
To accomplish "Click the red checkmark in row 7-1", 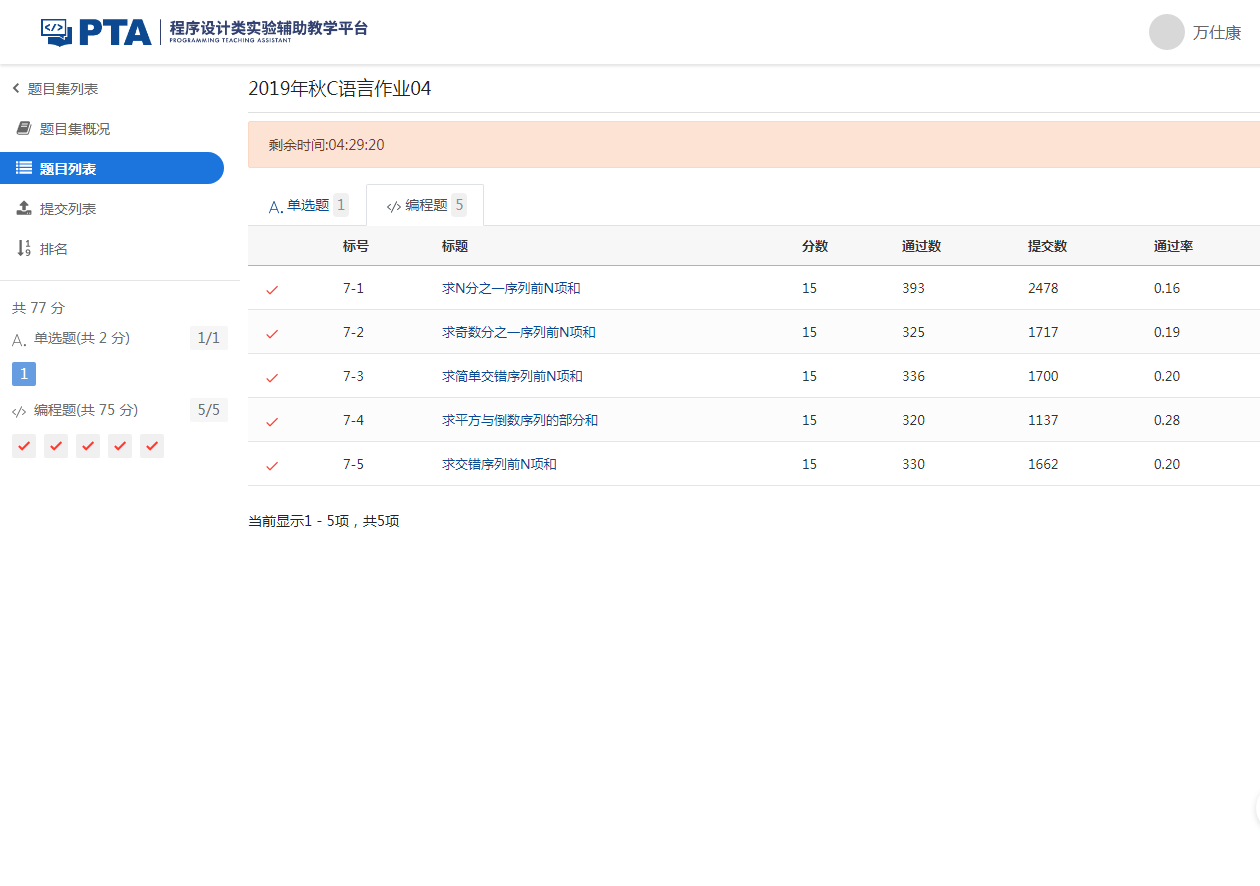I will 272,289.
